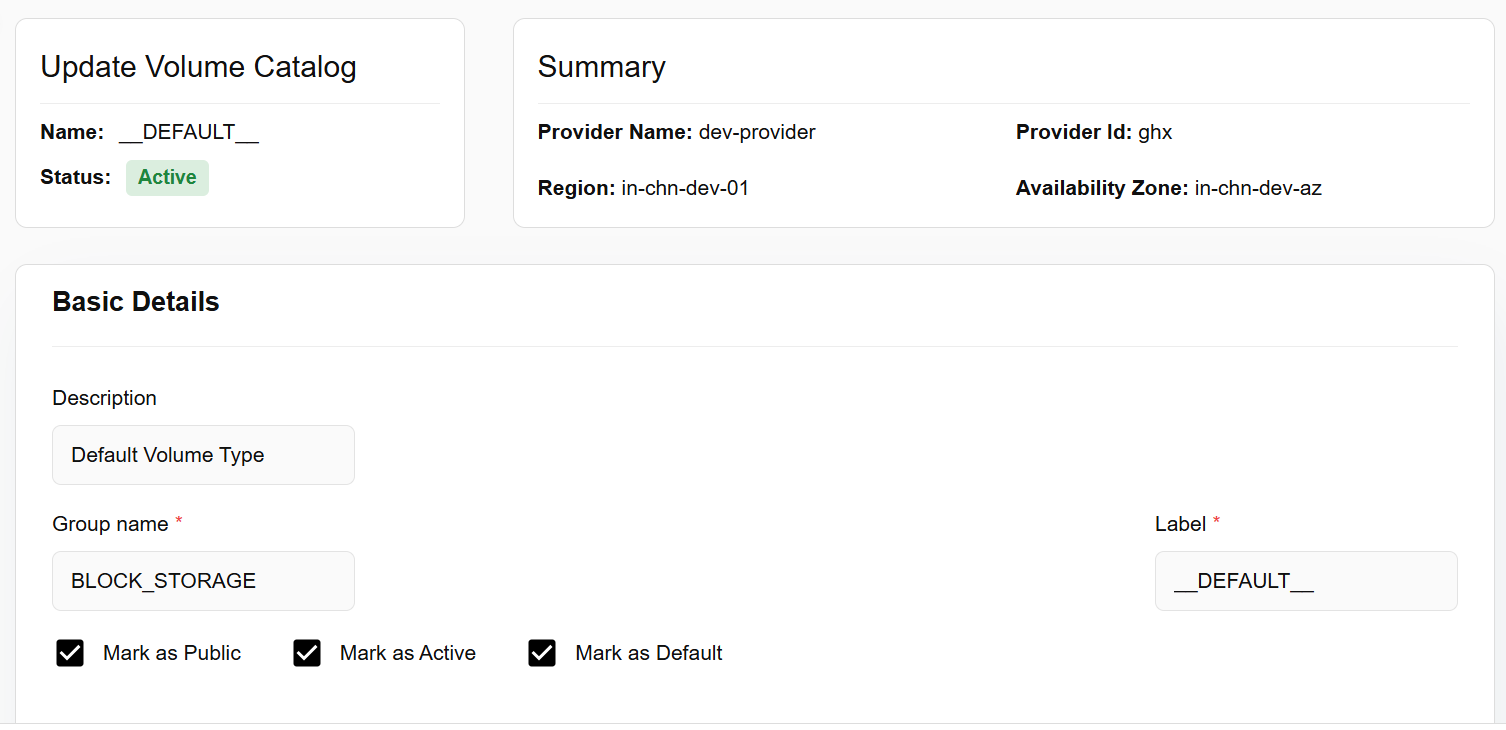Viewport: 1506px width, 730px height.
Task: Select the Label input box on the right
Action: click(1305, 581)
